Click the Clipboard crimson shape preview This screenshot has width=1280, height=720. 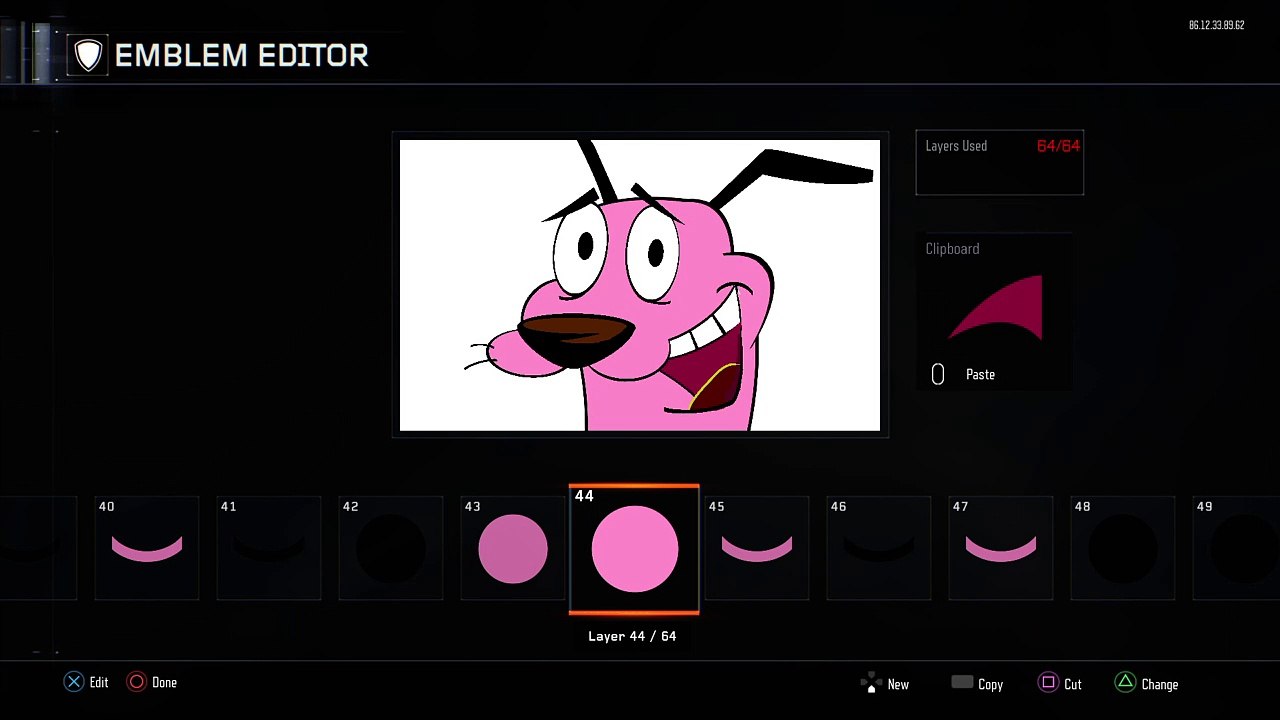pyautogui.click(x=996, y=309)
